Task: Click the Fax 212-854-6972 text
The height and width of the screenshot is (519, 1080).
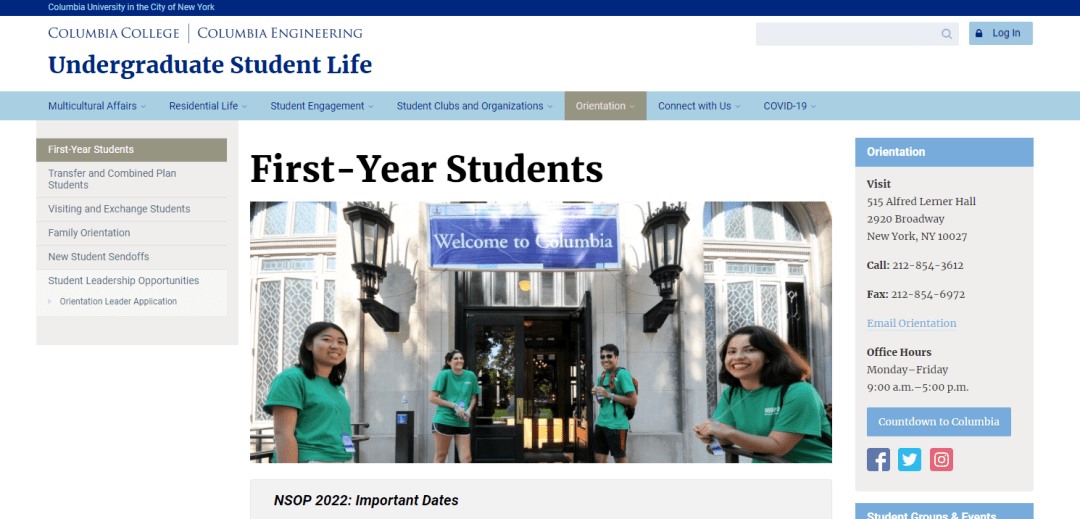Action: pyautogui.click(x=915, y=294)
